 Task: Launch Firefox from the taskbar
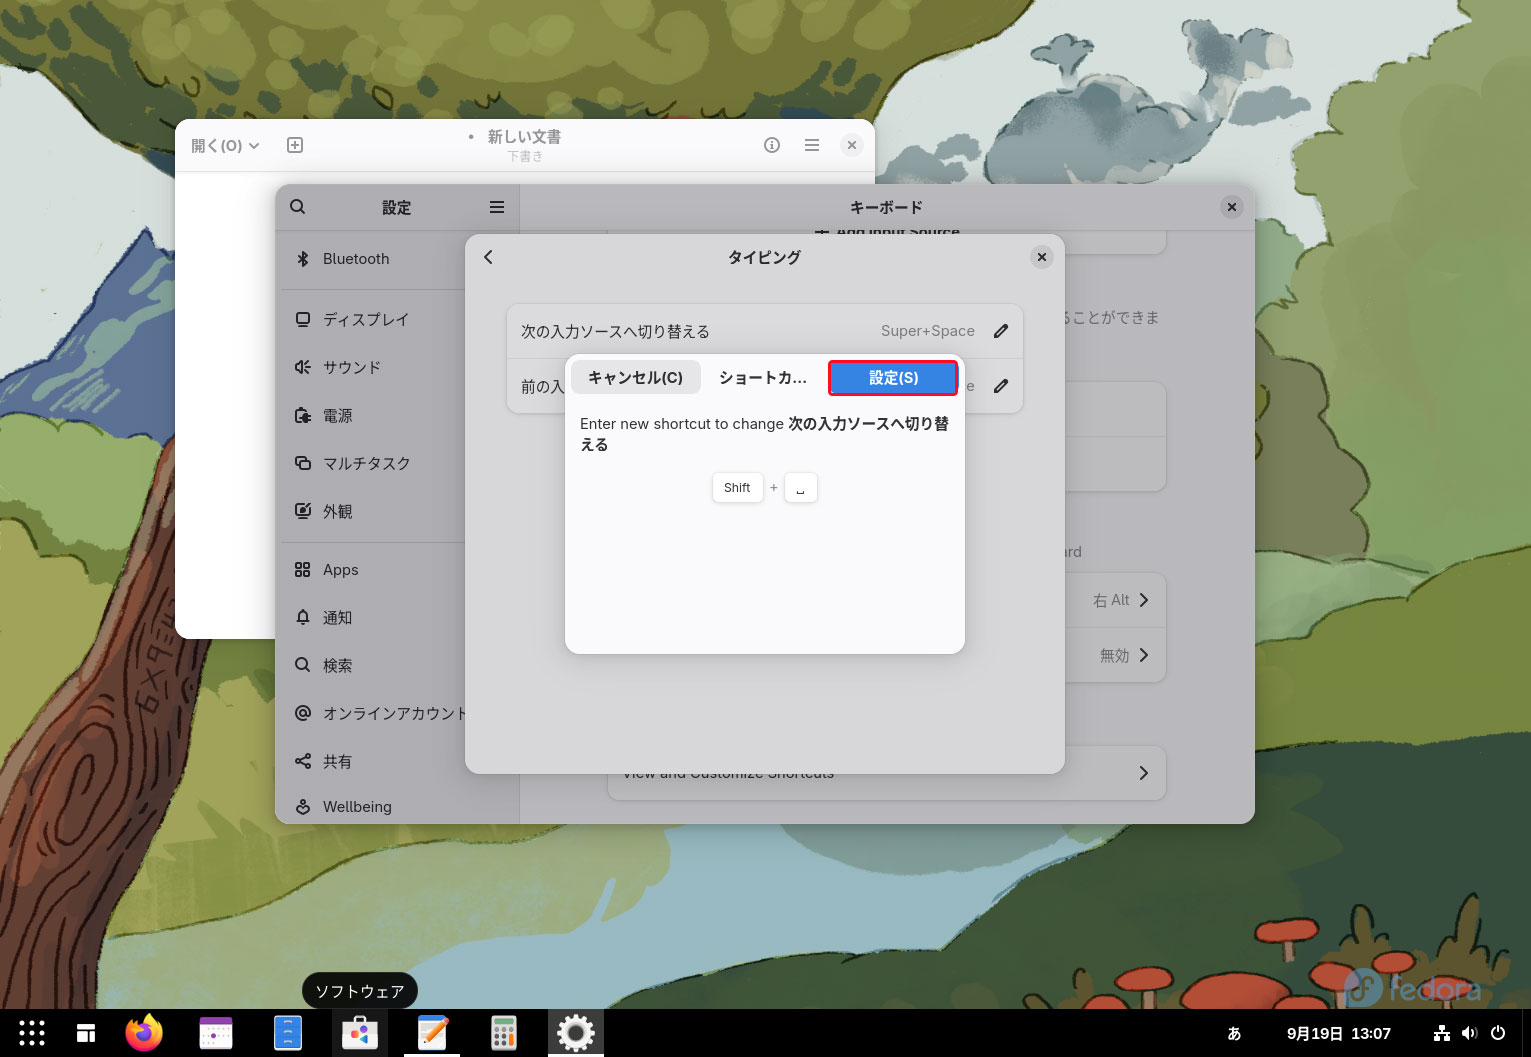point(144,1033)
